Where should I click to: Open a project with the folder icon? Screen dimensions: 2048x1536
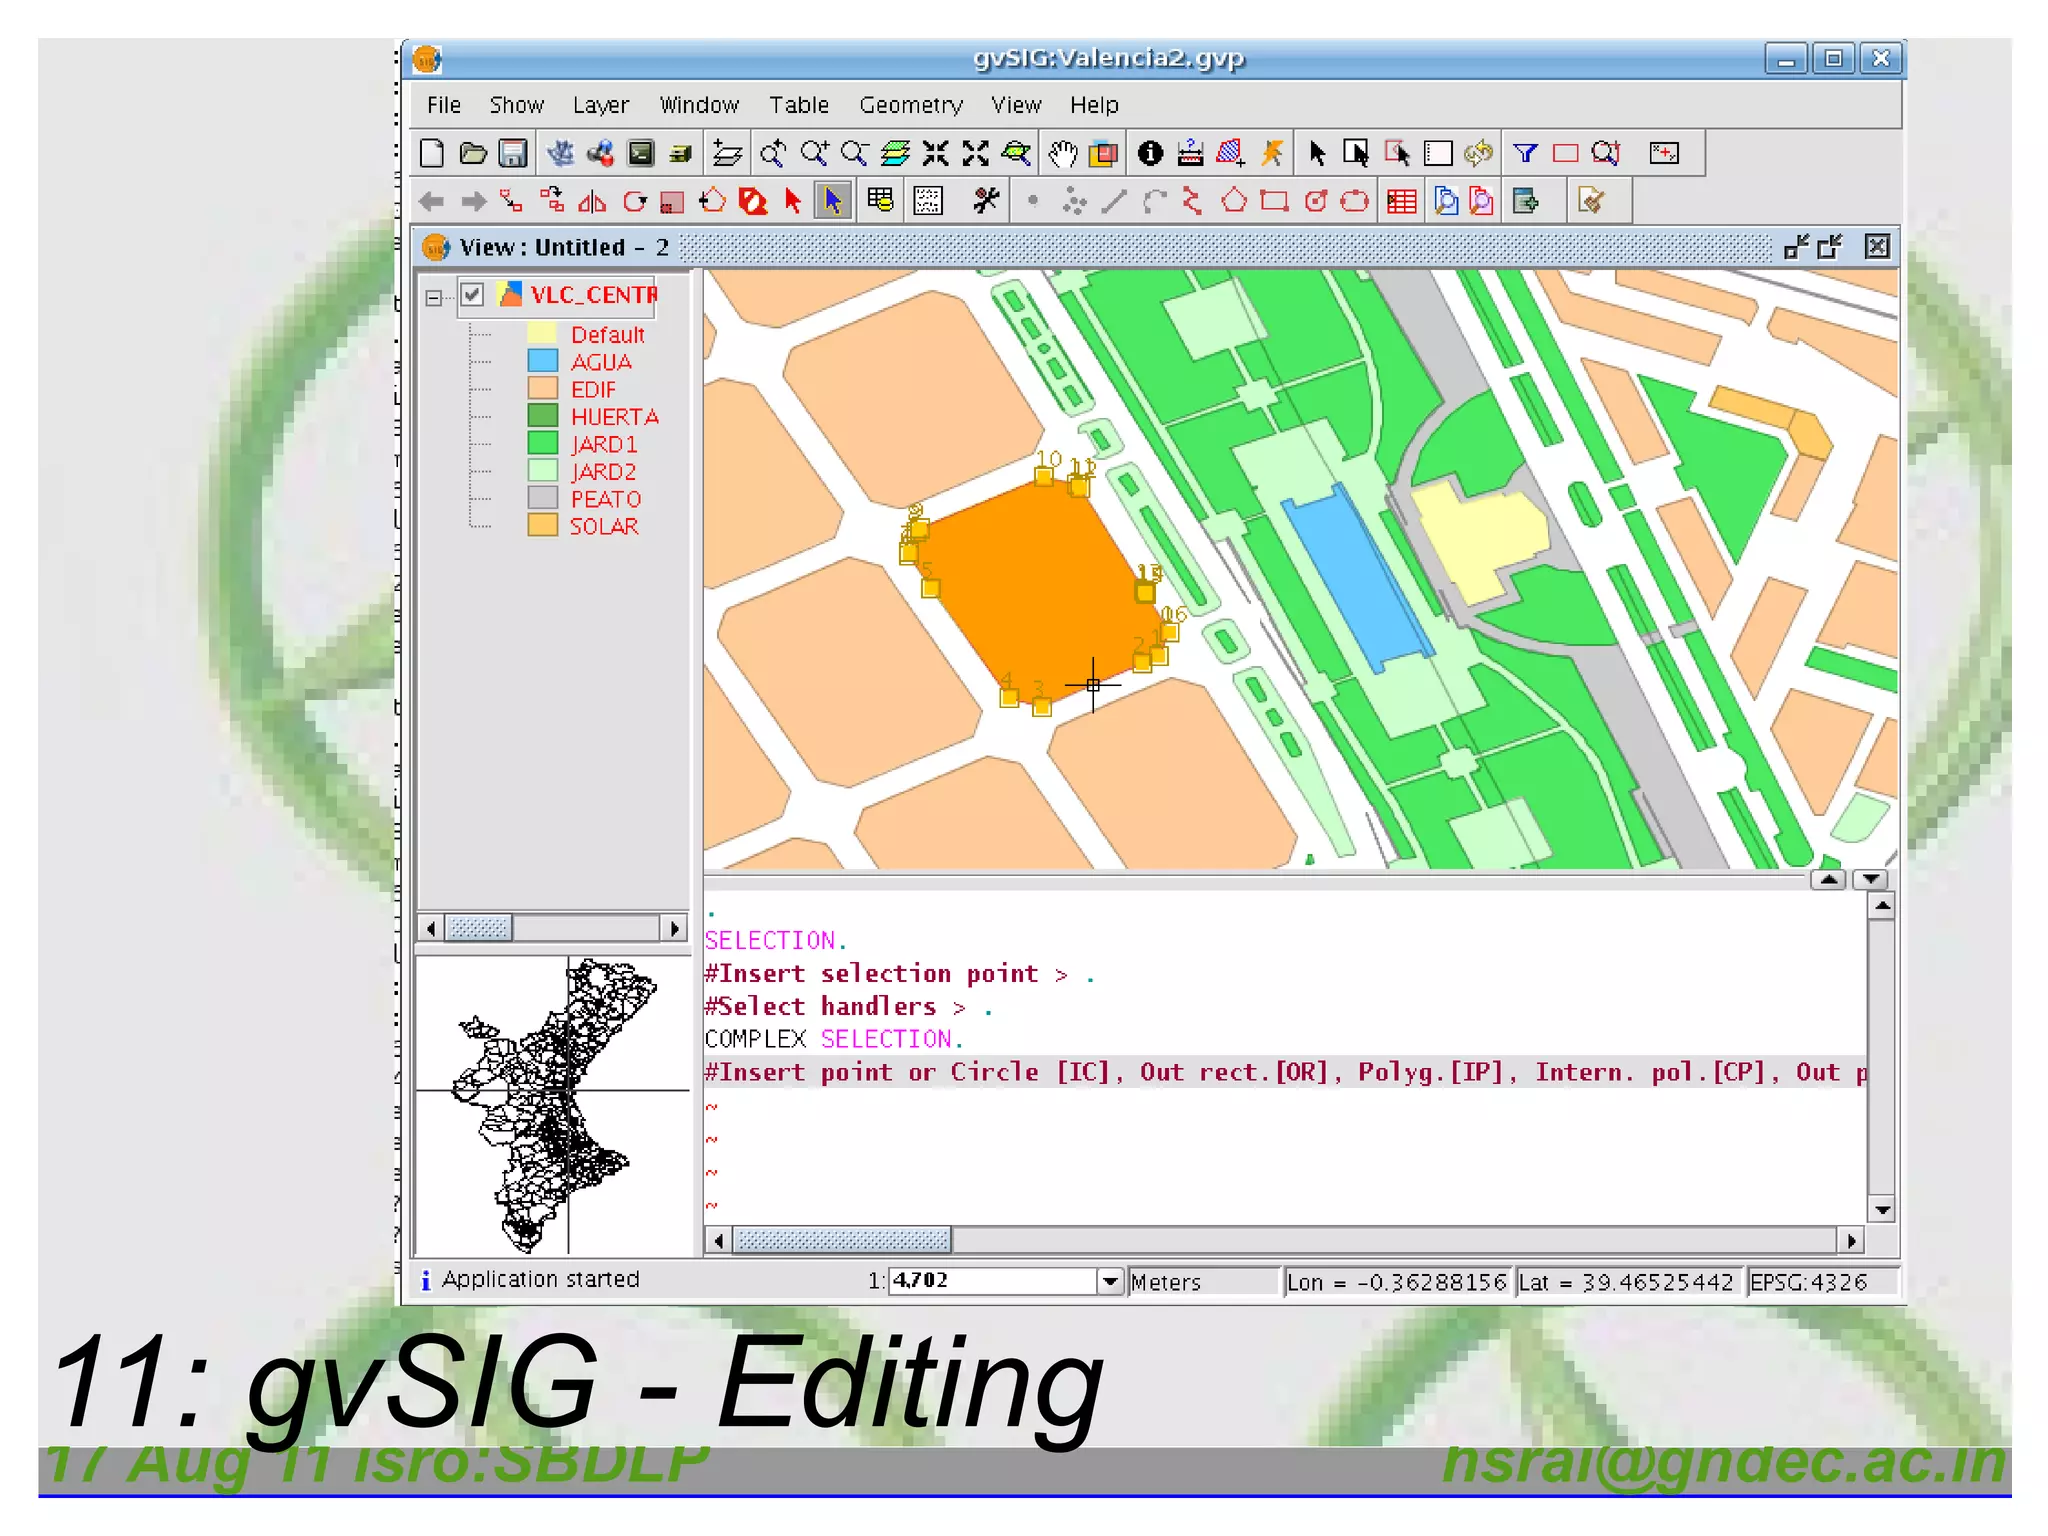(x=473, y=153)
